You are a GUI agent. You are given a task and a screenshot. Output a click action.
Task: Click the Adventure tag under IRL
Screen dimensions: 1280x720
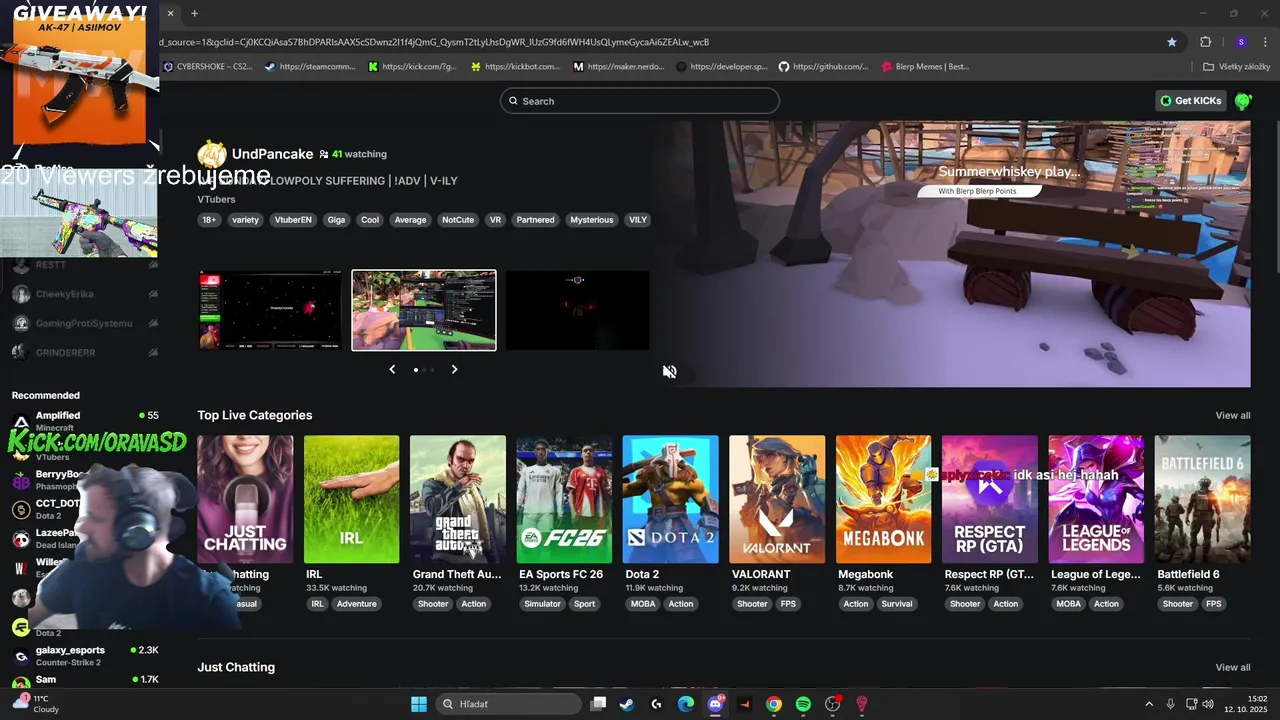(356, 604)
